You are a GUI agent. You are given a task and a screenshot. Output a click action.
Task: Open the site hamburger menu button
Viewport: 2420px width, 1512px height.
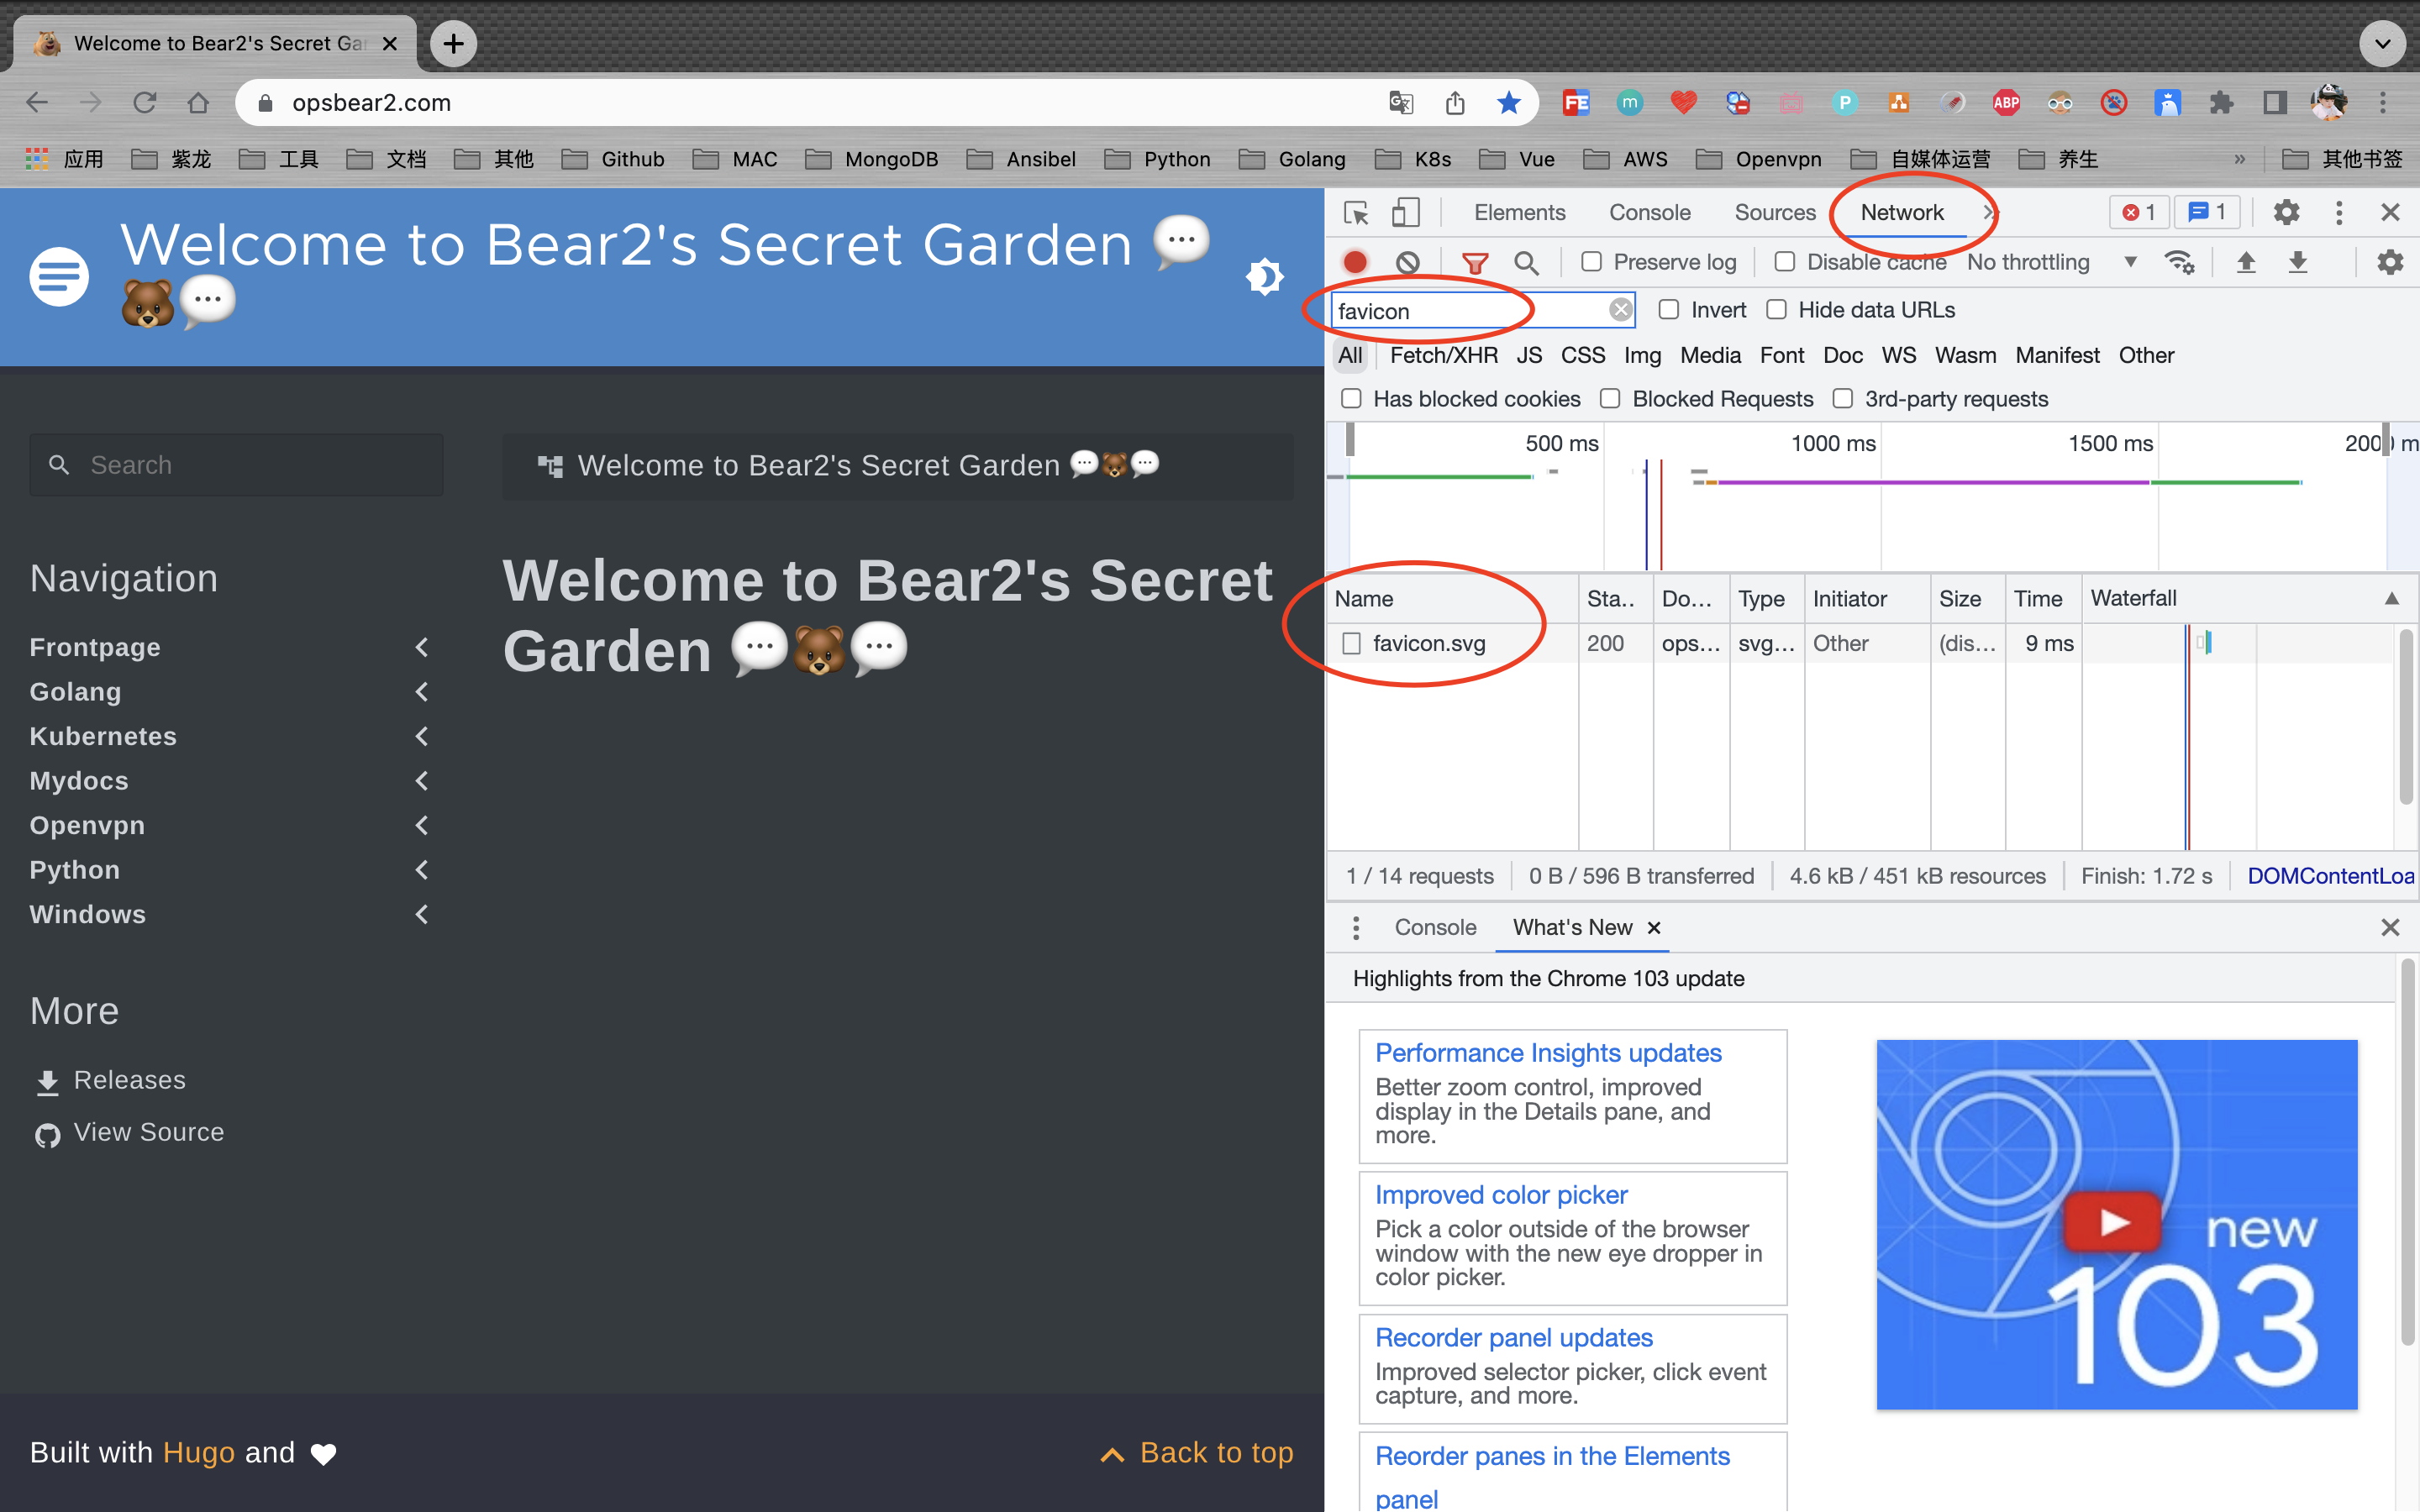tap(59, 276)
